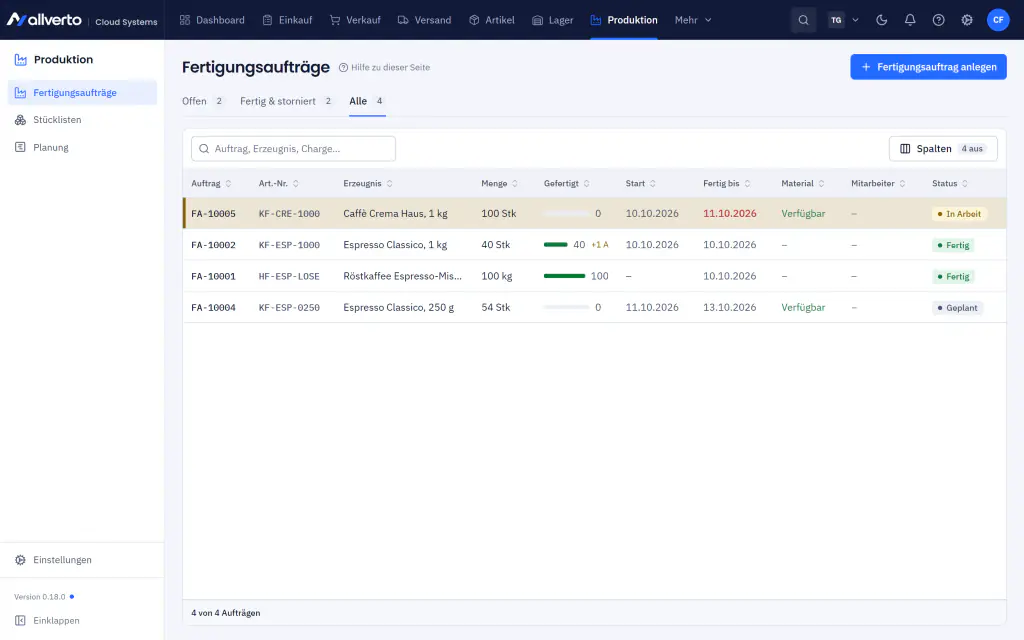Sort by the Fertig bis column
This screenshot has width=1024, height=640.
click(x=727, y=184)
